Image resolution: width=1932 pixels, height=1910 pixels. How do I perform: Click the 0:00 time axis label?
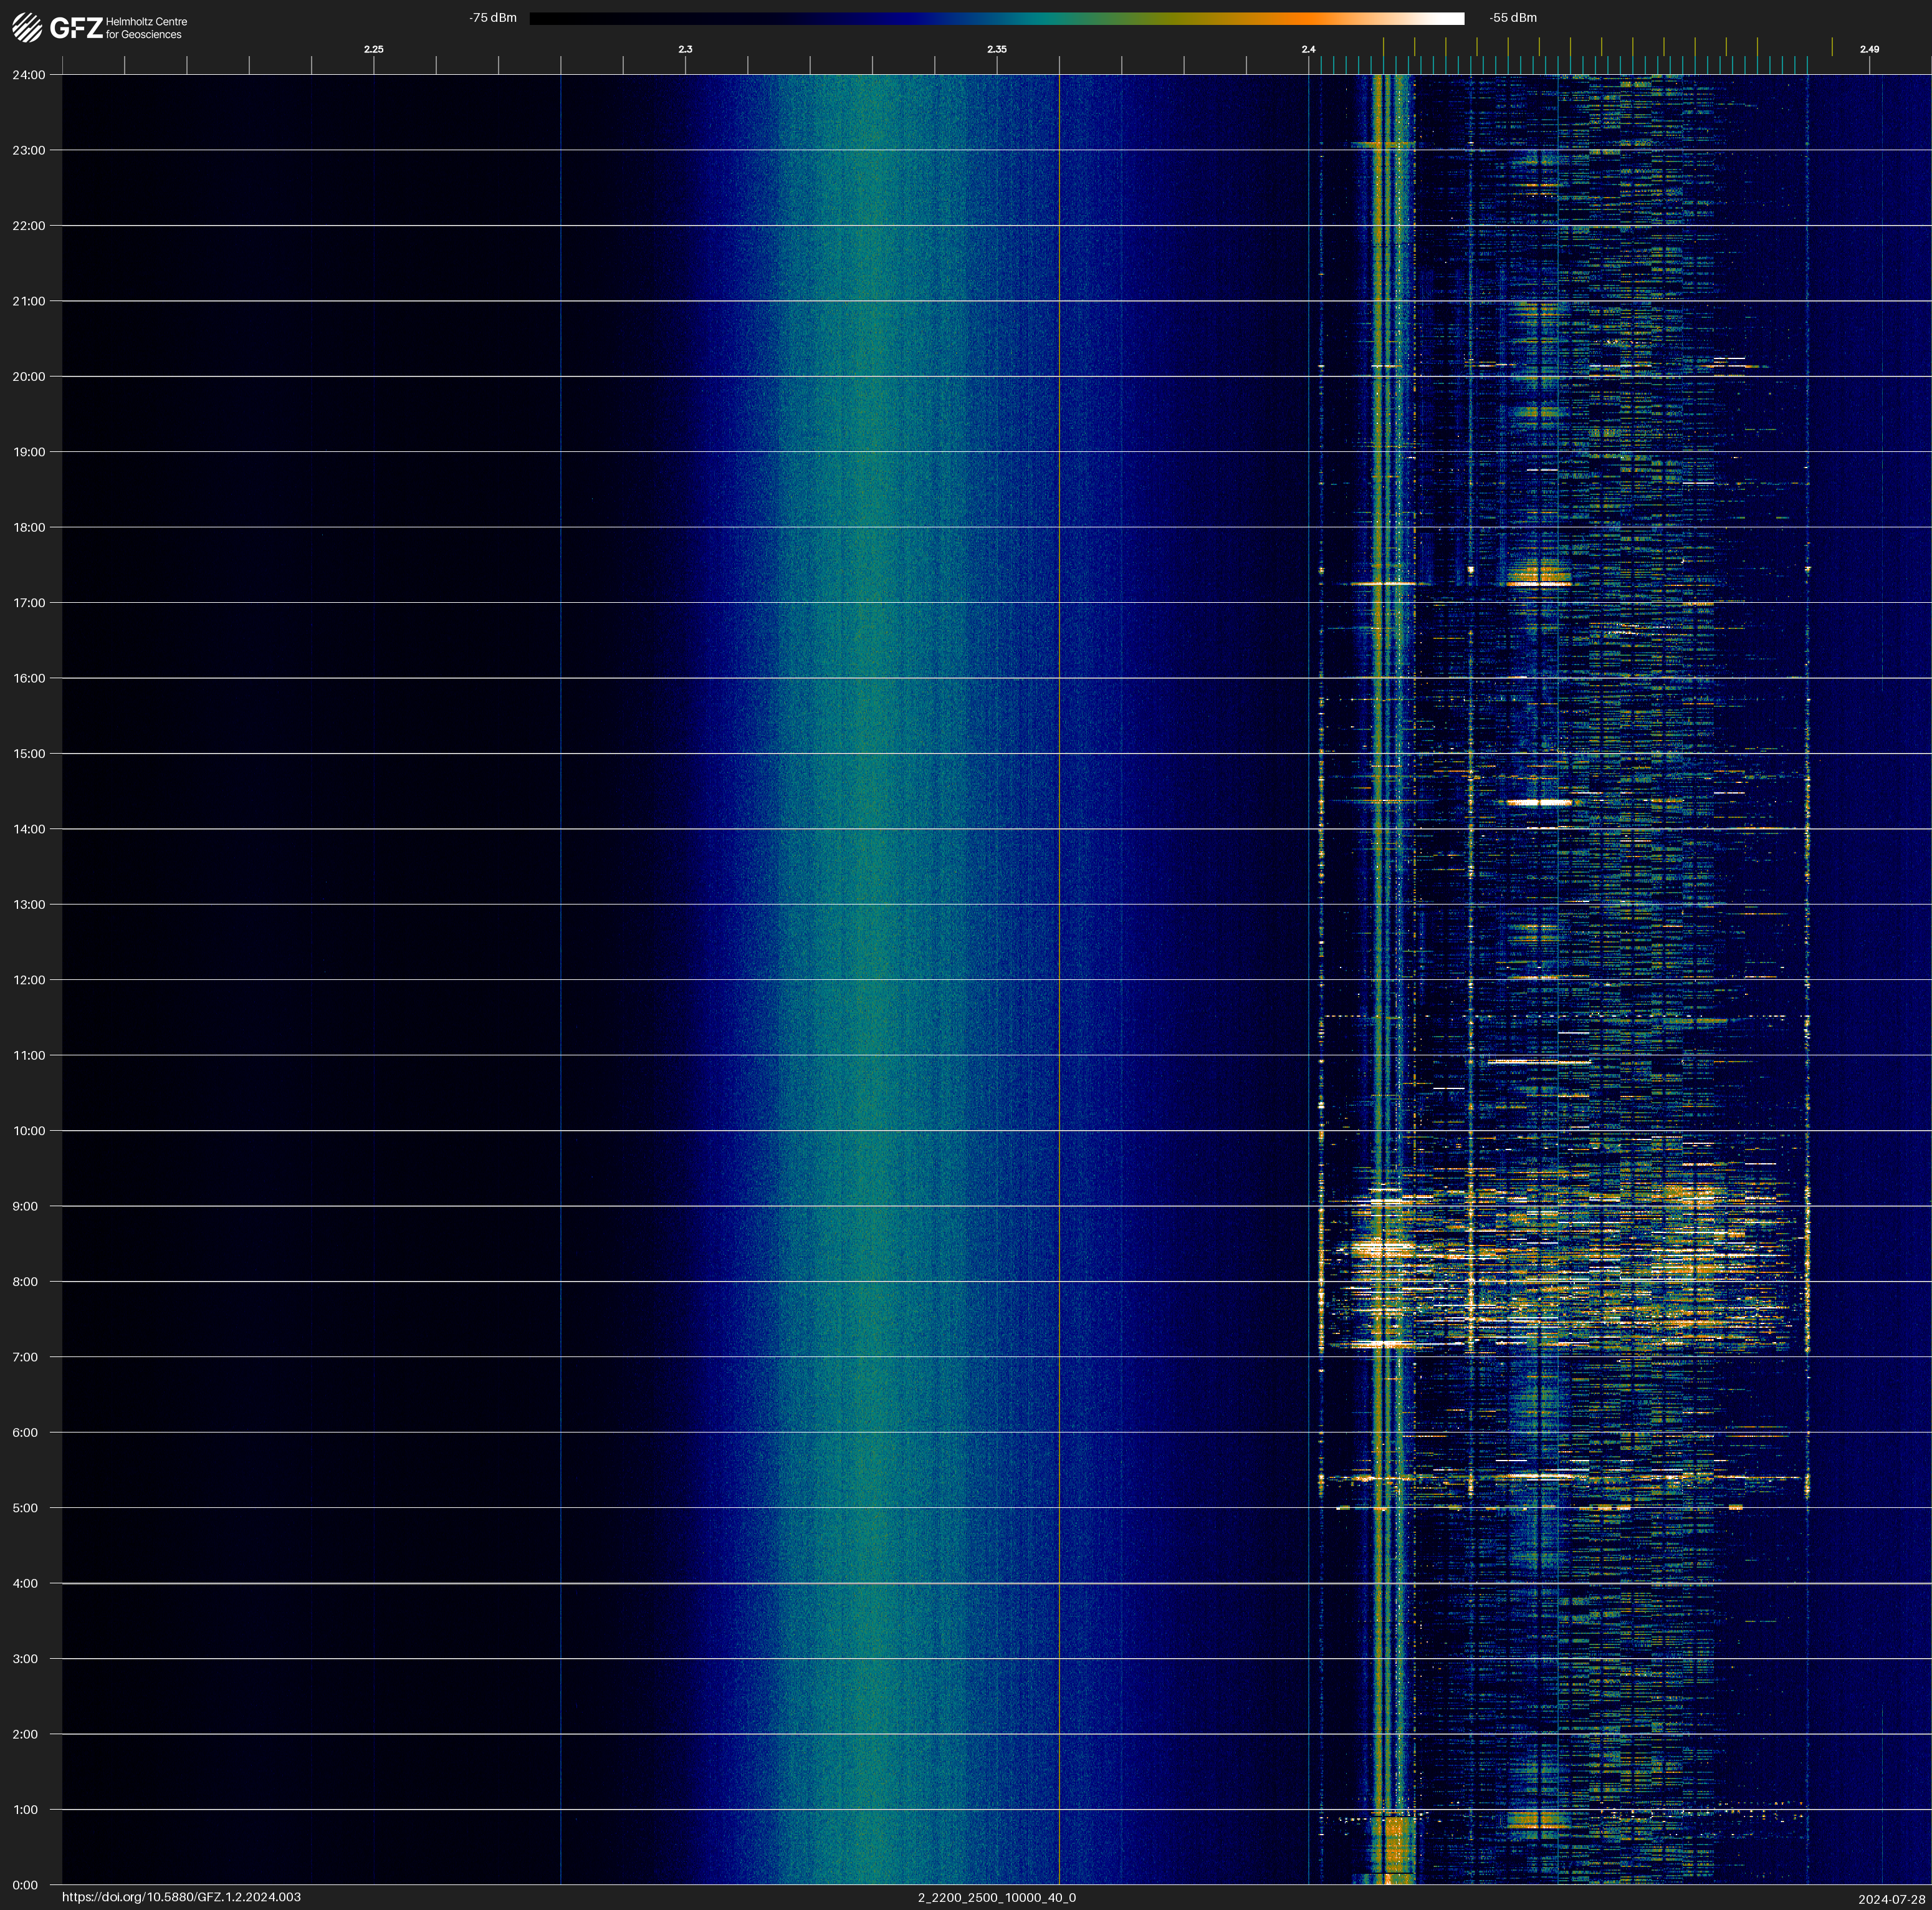(25, 1885)
